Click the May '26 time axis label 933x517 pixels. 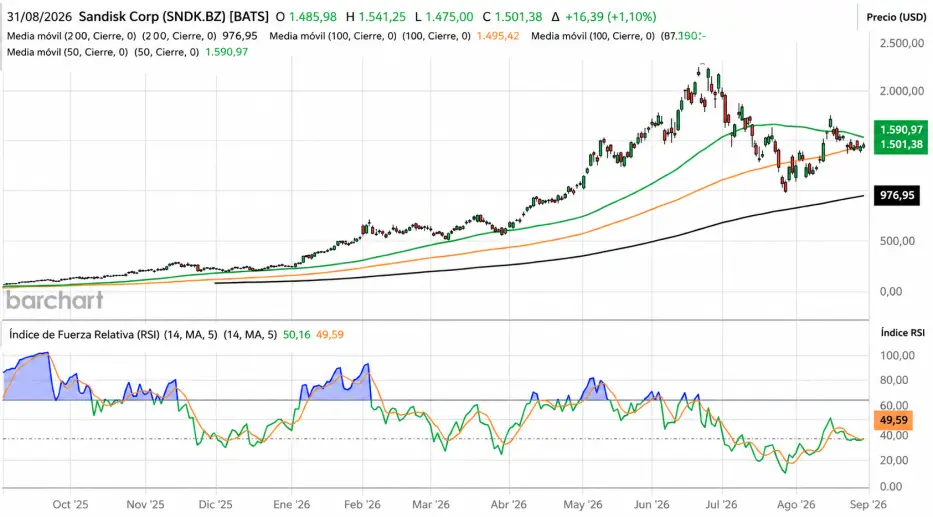pyautogui.click(x=583, y=505)
